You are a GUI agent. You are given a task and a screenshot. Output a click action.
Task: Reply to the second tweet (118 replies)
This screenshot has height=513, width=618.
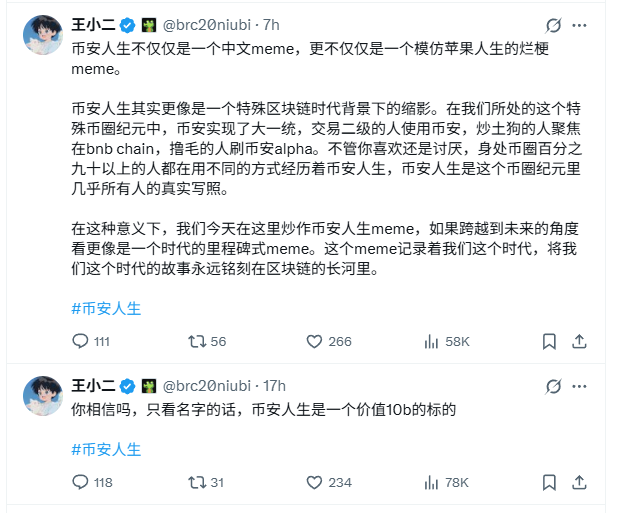[x=82, y=482]
